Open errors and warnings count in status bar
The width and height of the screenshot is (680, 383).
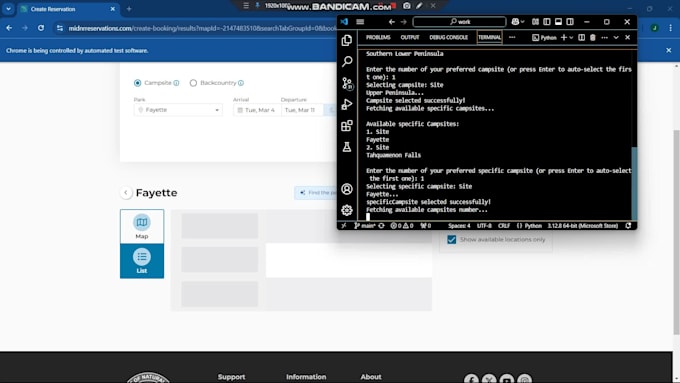(x=402, y=226)
